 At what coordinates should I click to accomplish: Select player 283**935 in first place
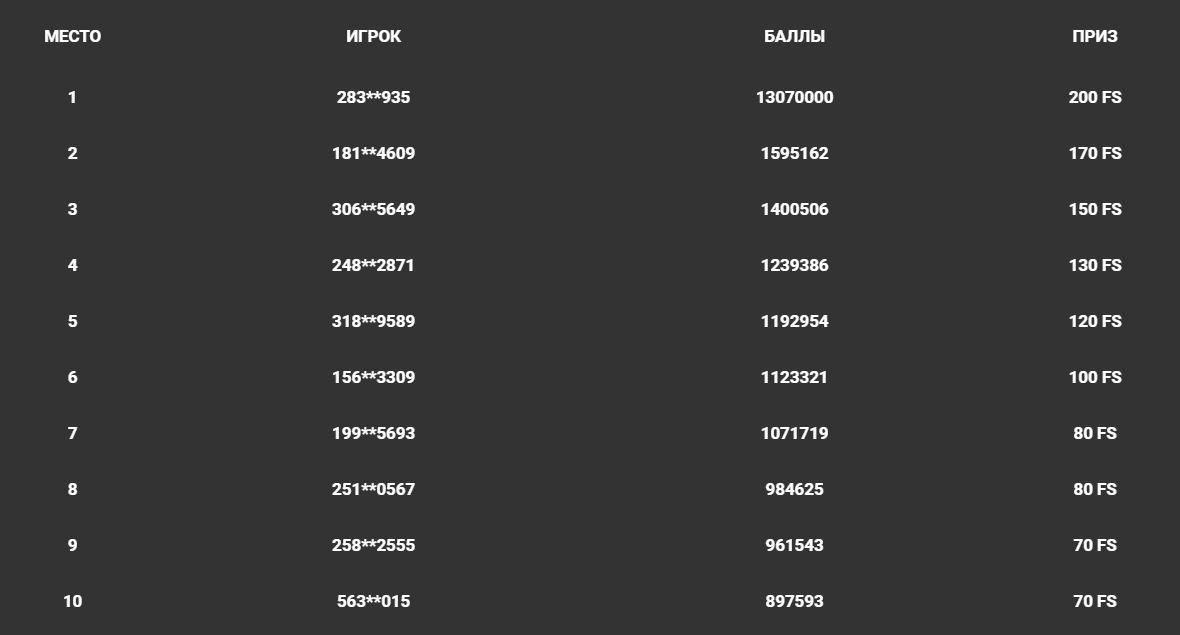coord(373,97)
